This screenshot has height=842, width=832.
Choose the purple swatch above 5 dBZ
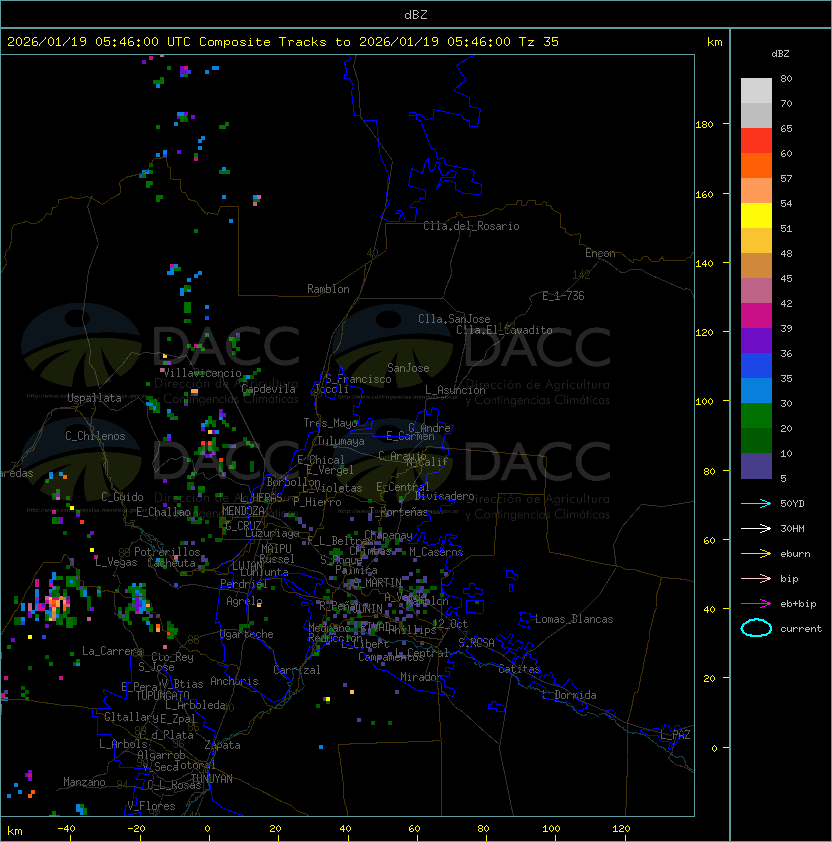(x=756, y=466)
